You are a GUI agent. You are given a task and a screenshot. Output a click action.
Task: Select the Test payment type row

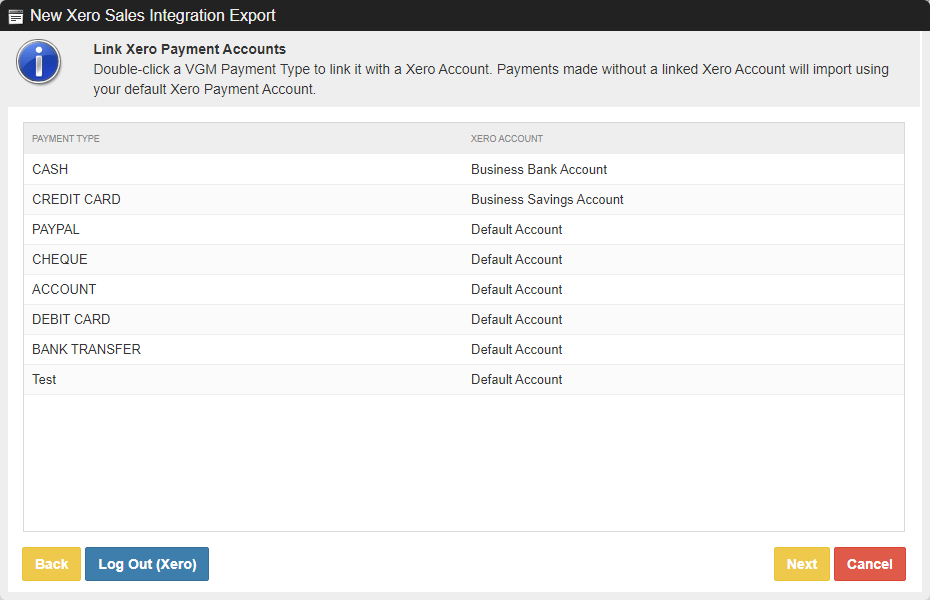click(x=464, y=379)
